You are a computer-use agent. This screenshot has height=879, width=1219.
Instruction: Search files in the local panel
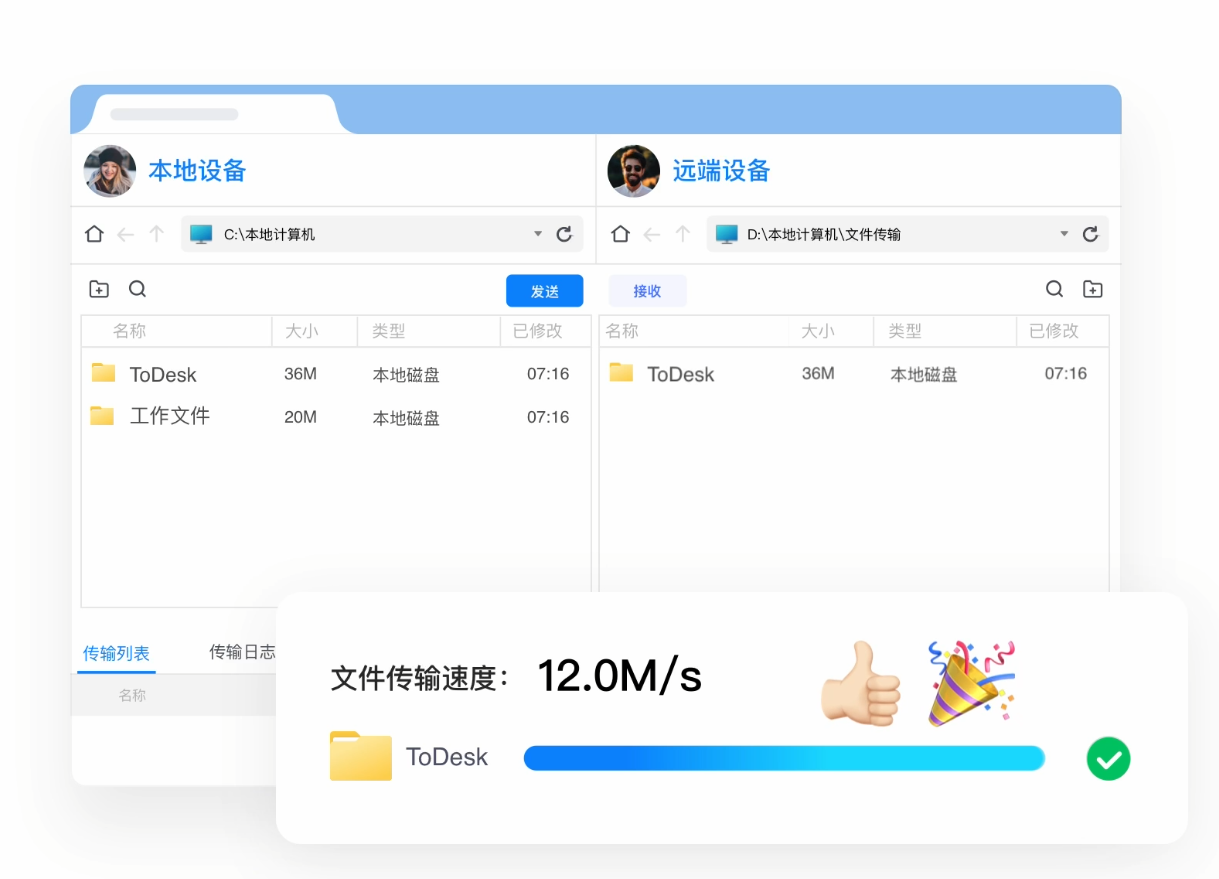138,289
